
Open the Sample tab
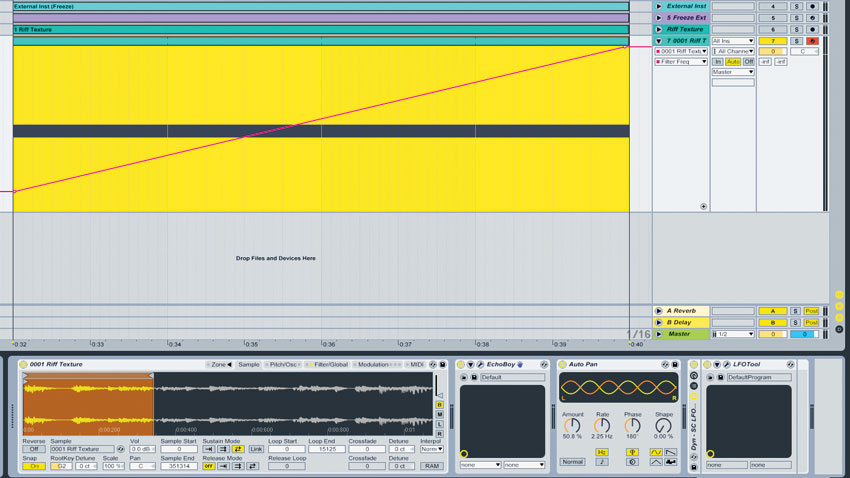click(x=249, y=365)
